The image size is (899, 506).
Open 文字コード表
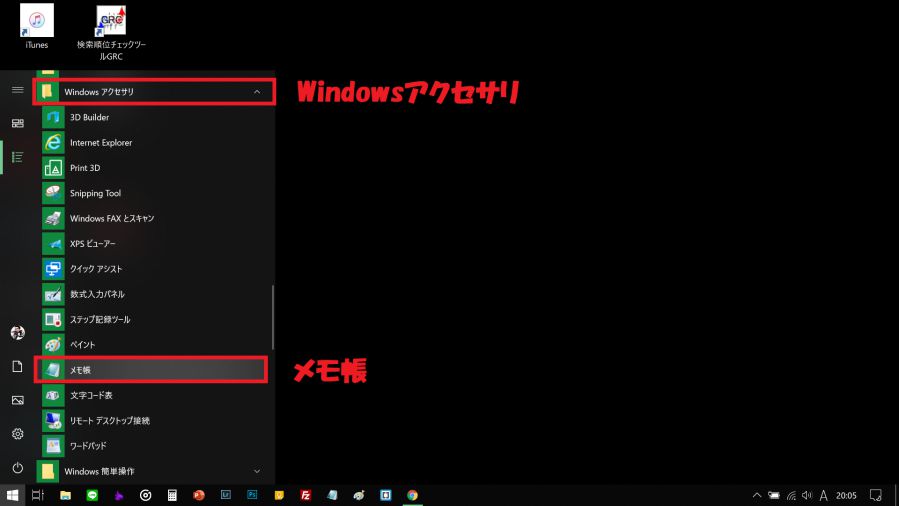pyautogui.click(x=154, y=395)
